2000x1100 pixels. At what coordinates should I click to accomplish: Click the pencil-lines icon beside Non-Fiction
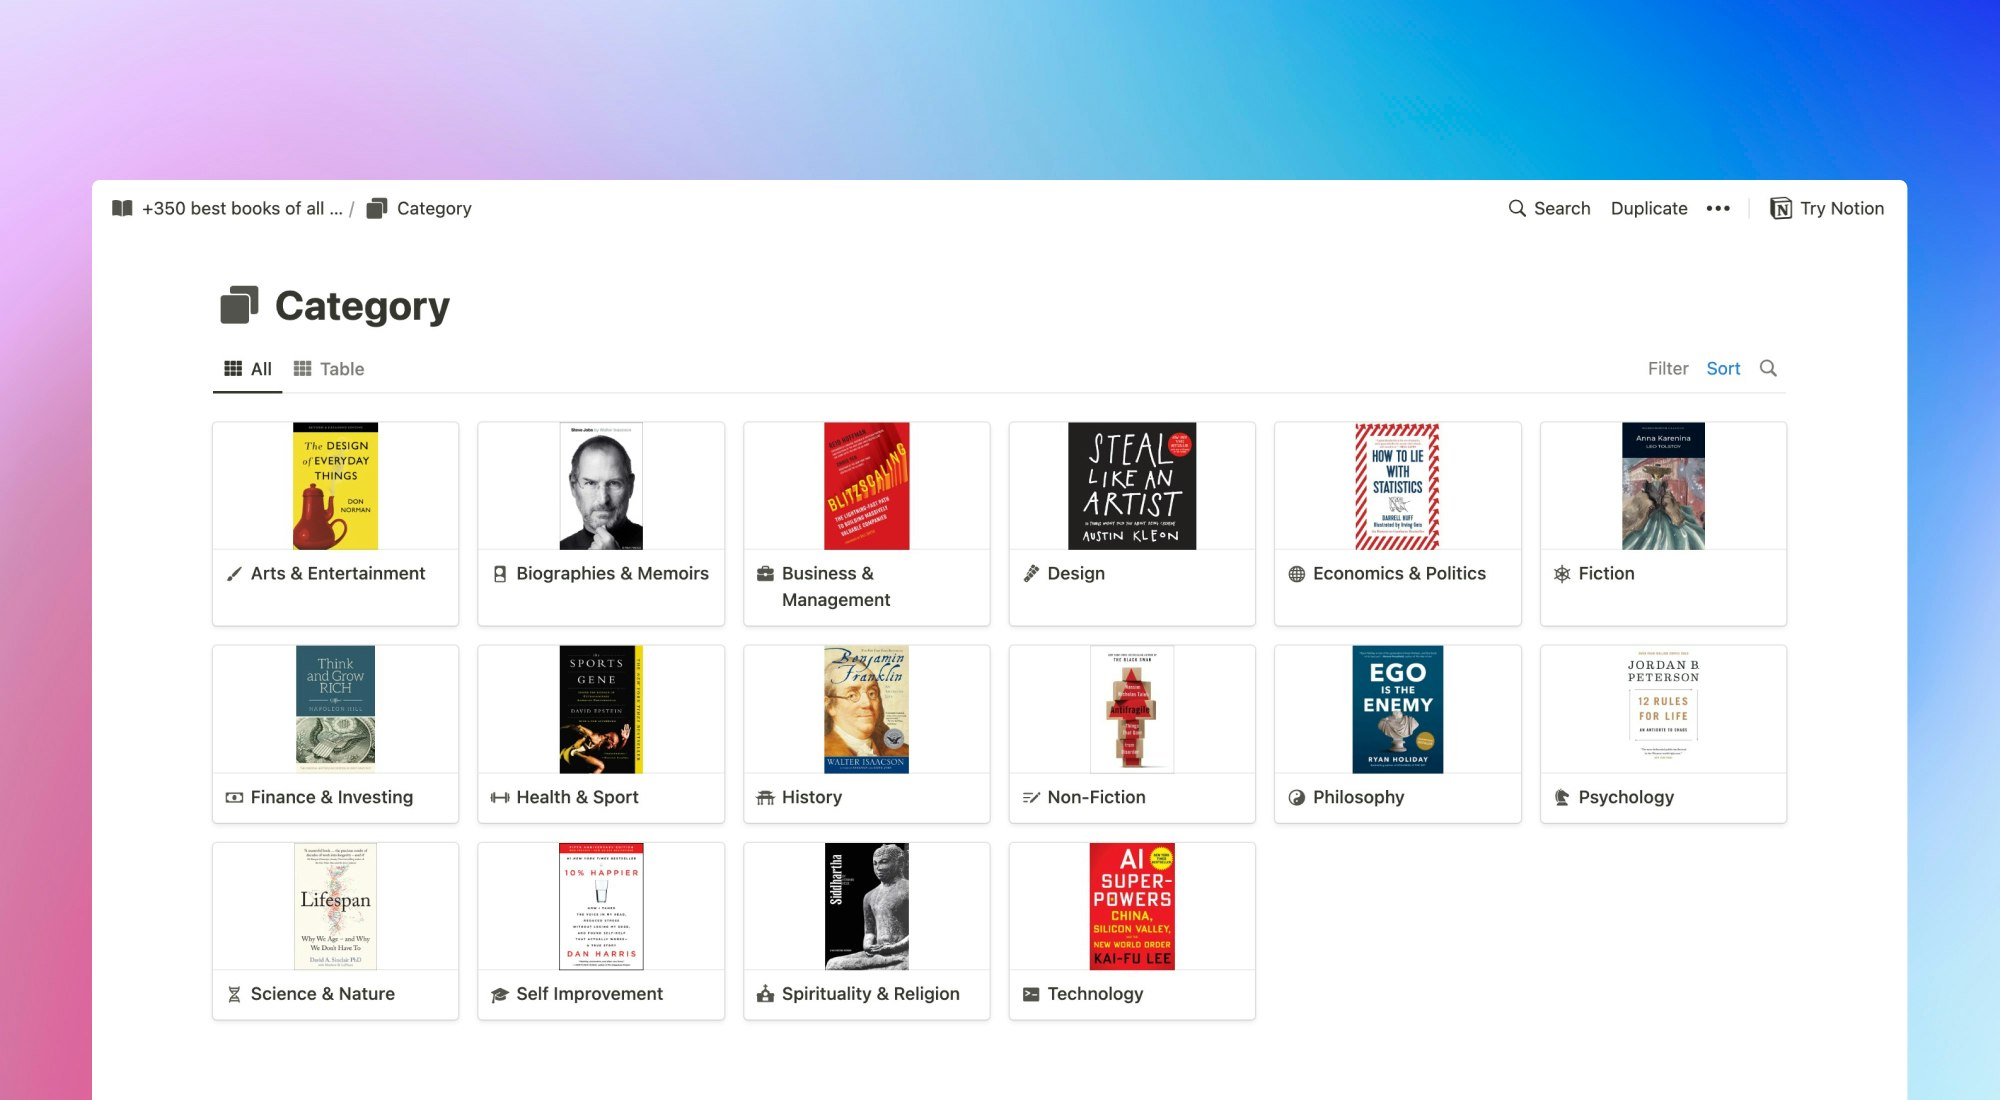[x=1031, y=797]
